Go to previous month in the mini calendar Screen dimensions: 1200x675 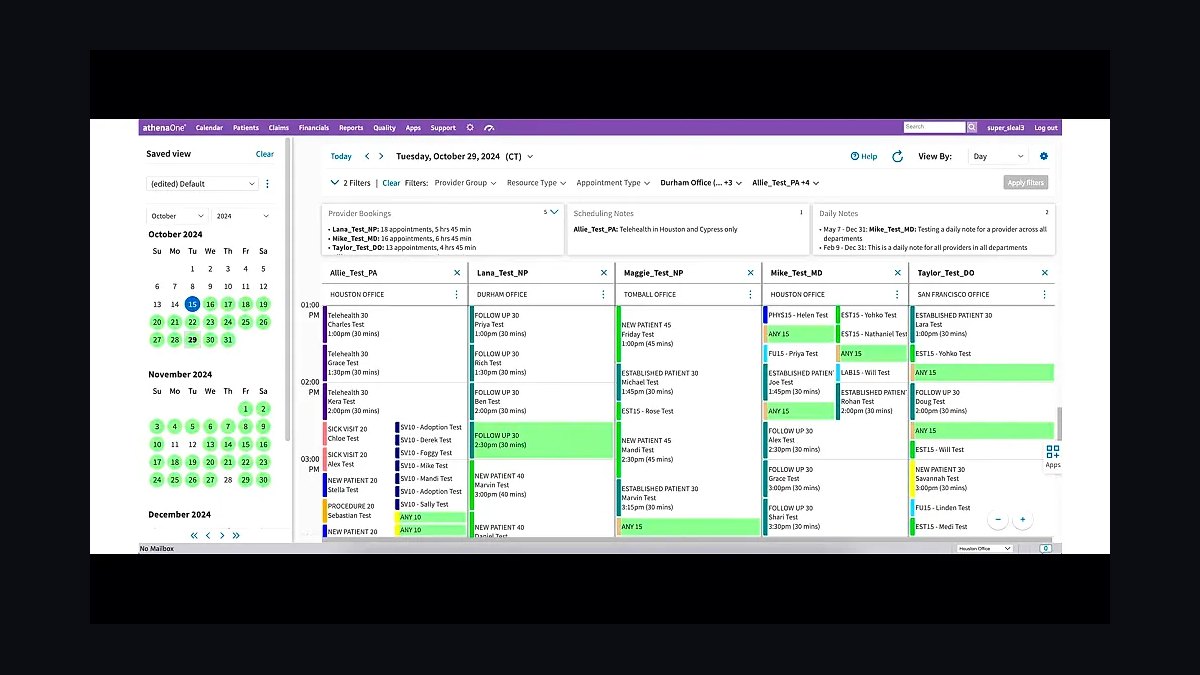tap(208, 536)
